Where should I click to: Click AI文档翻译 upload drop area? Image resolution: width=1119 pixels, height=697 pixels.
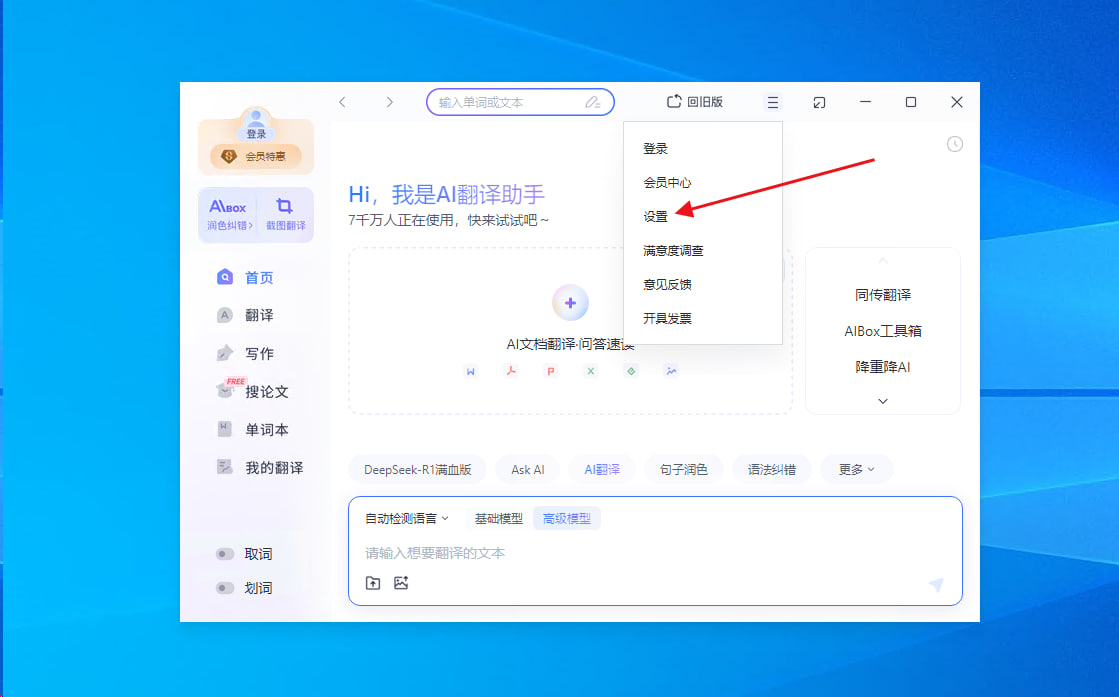point(570,331)
